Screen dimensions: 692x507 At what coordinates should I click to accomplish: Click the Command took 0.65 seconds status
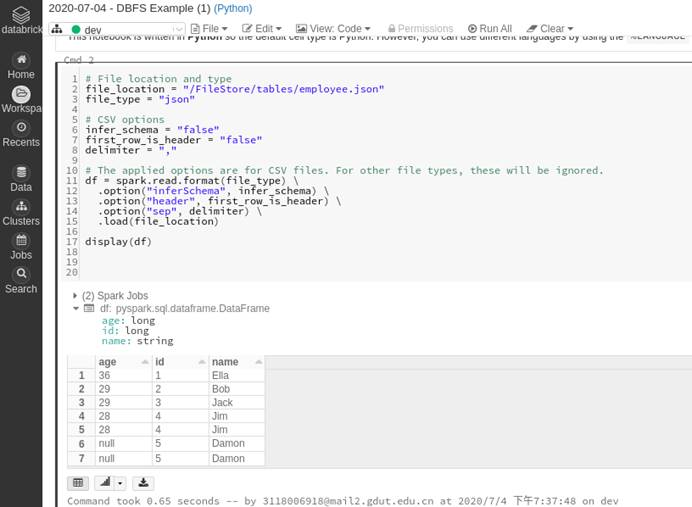pyautogui.click(x=342, y=501)
